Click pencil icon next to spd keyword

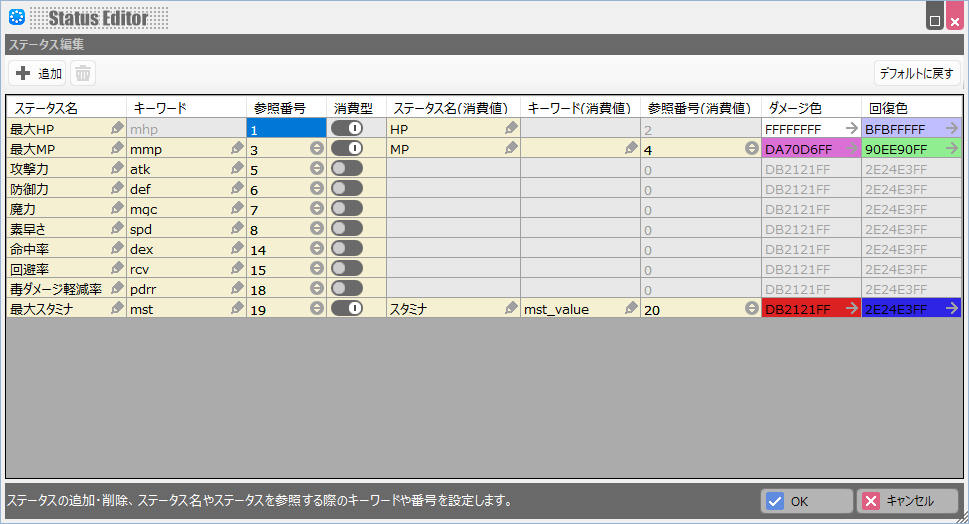[x=237, y=229]
